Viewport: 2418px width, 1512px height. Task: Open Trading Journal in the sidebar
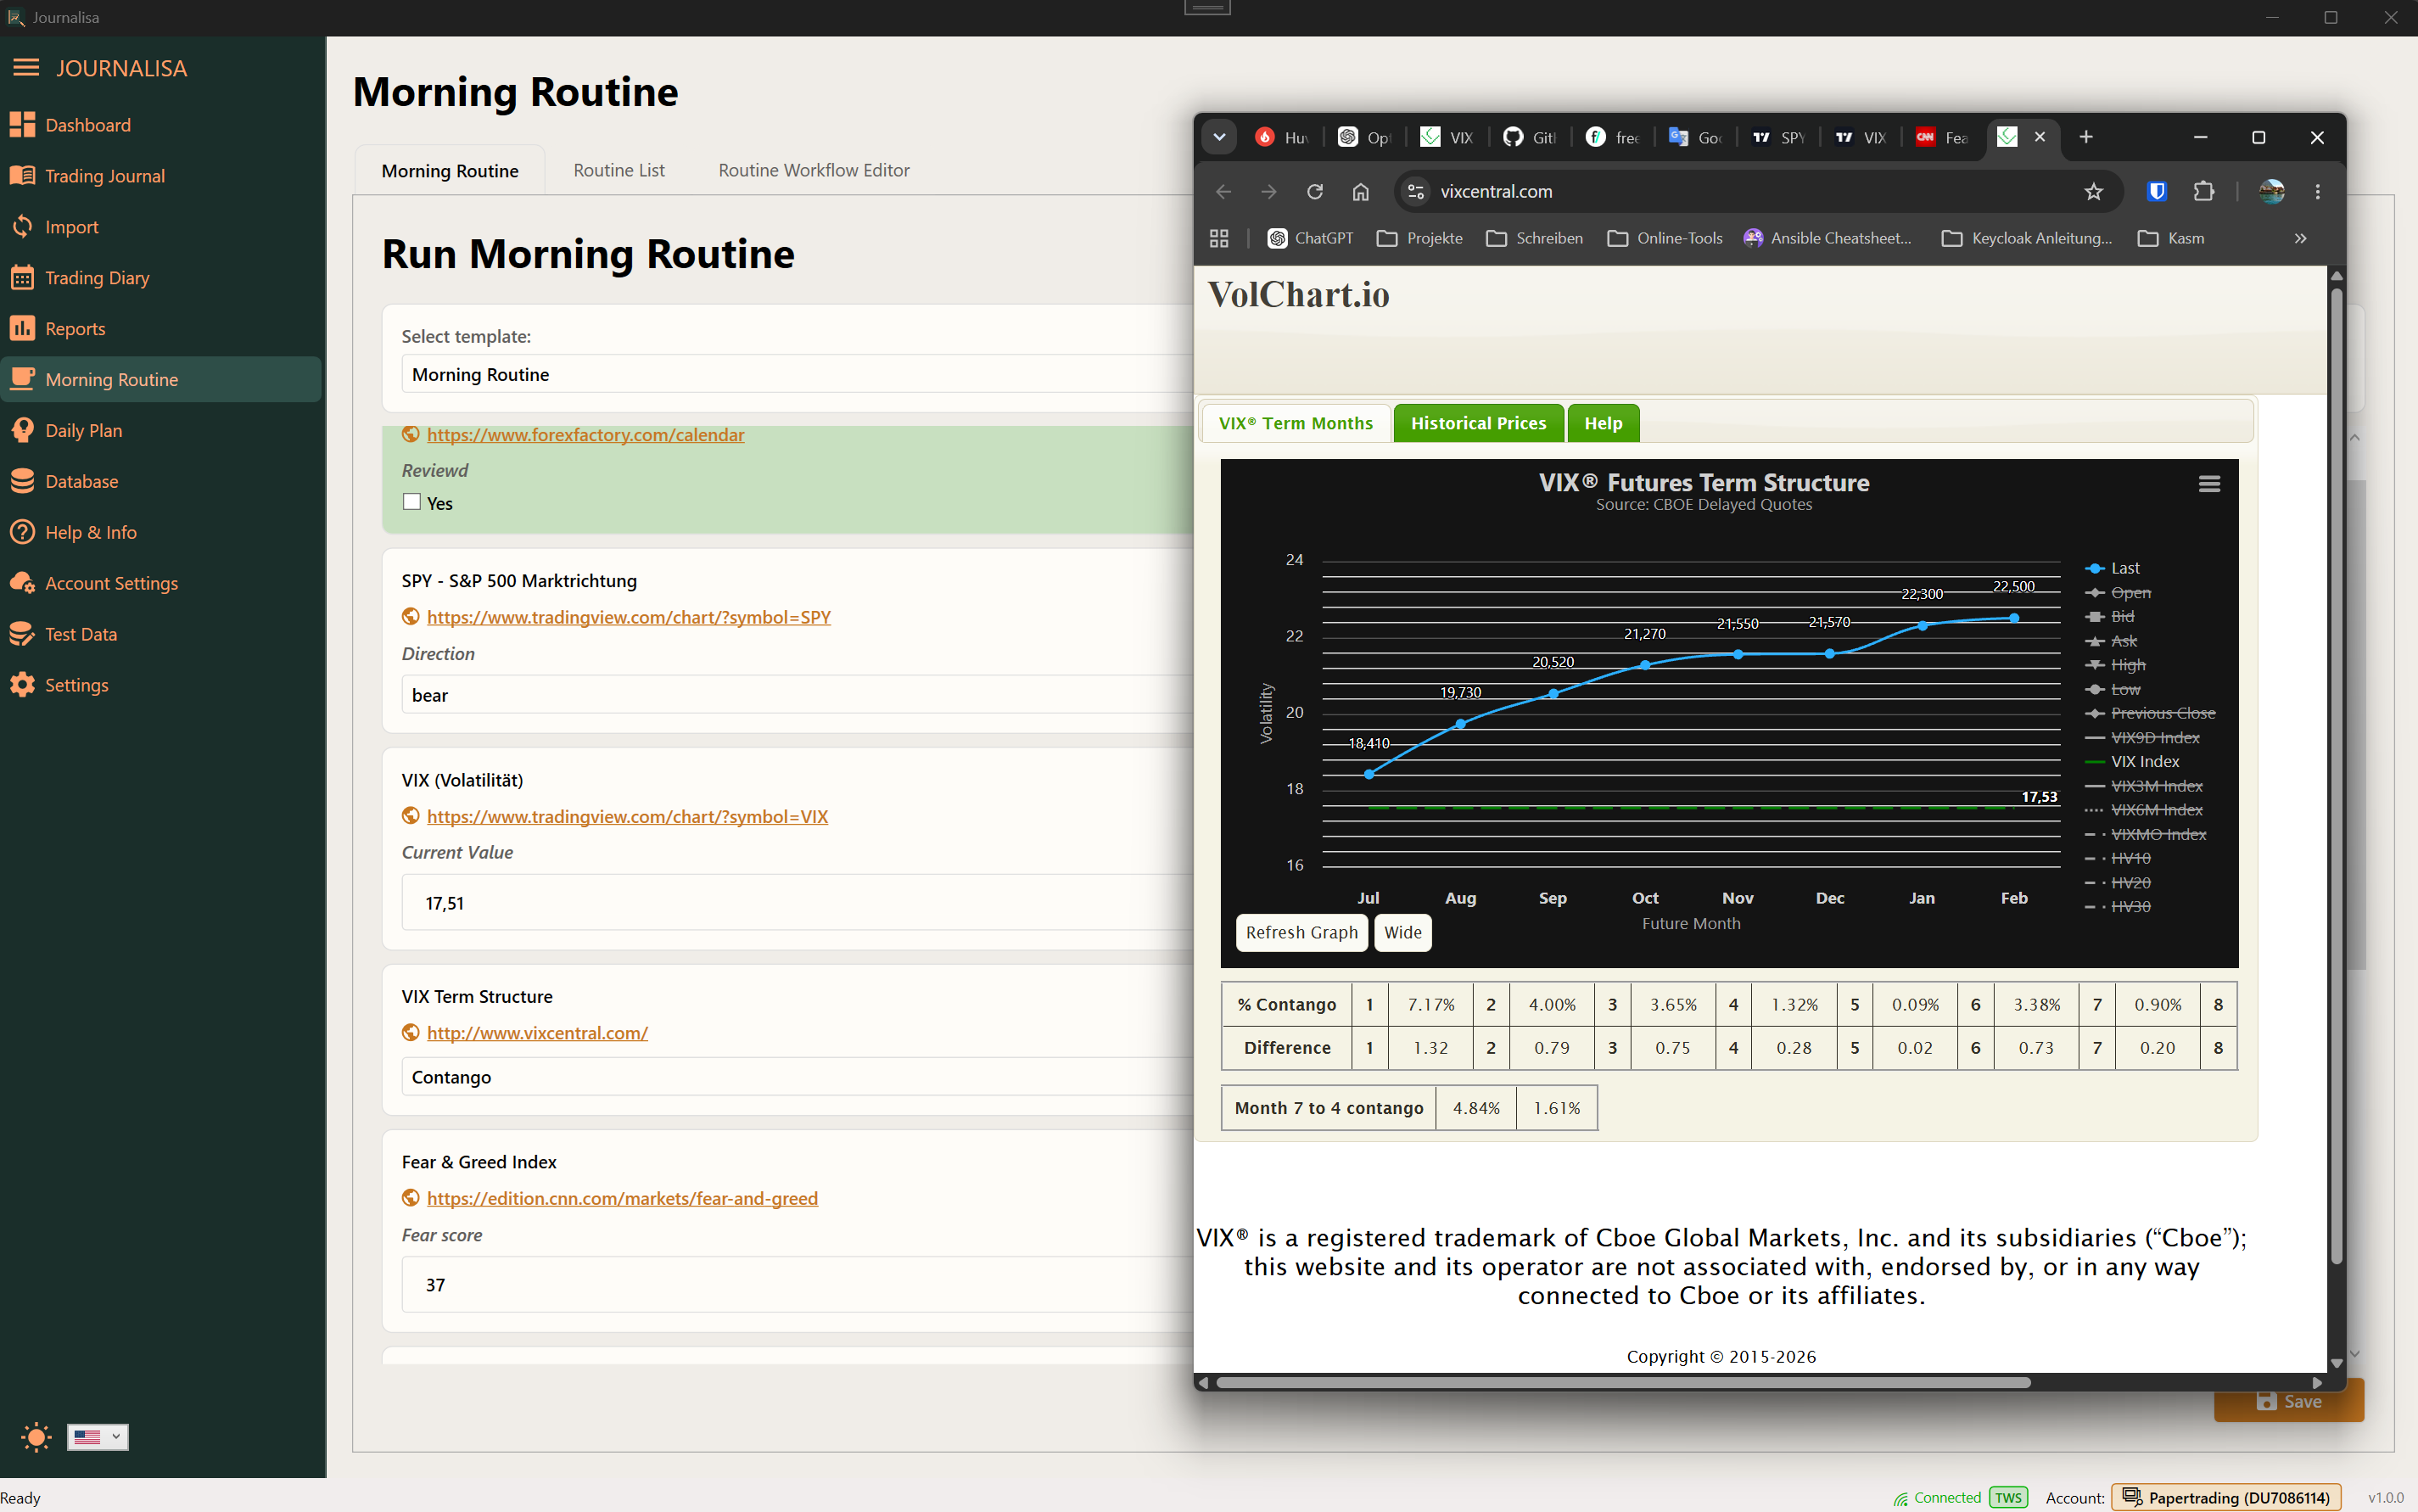[161, 176]
